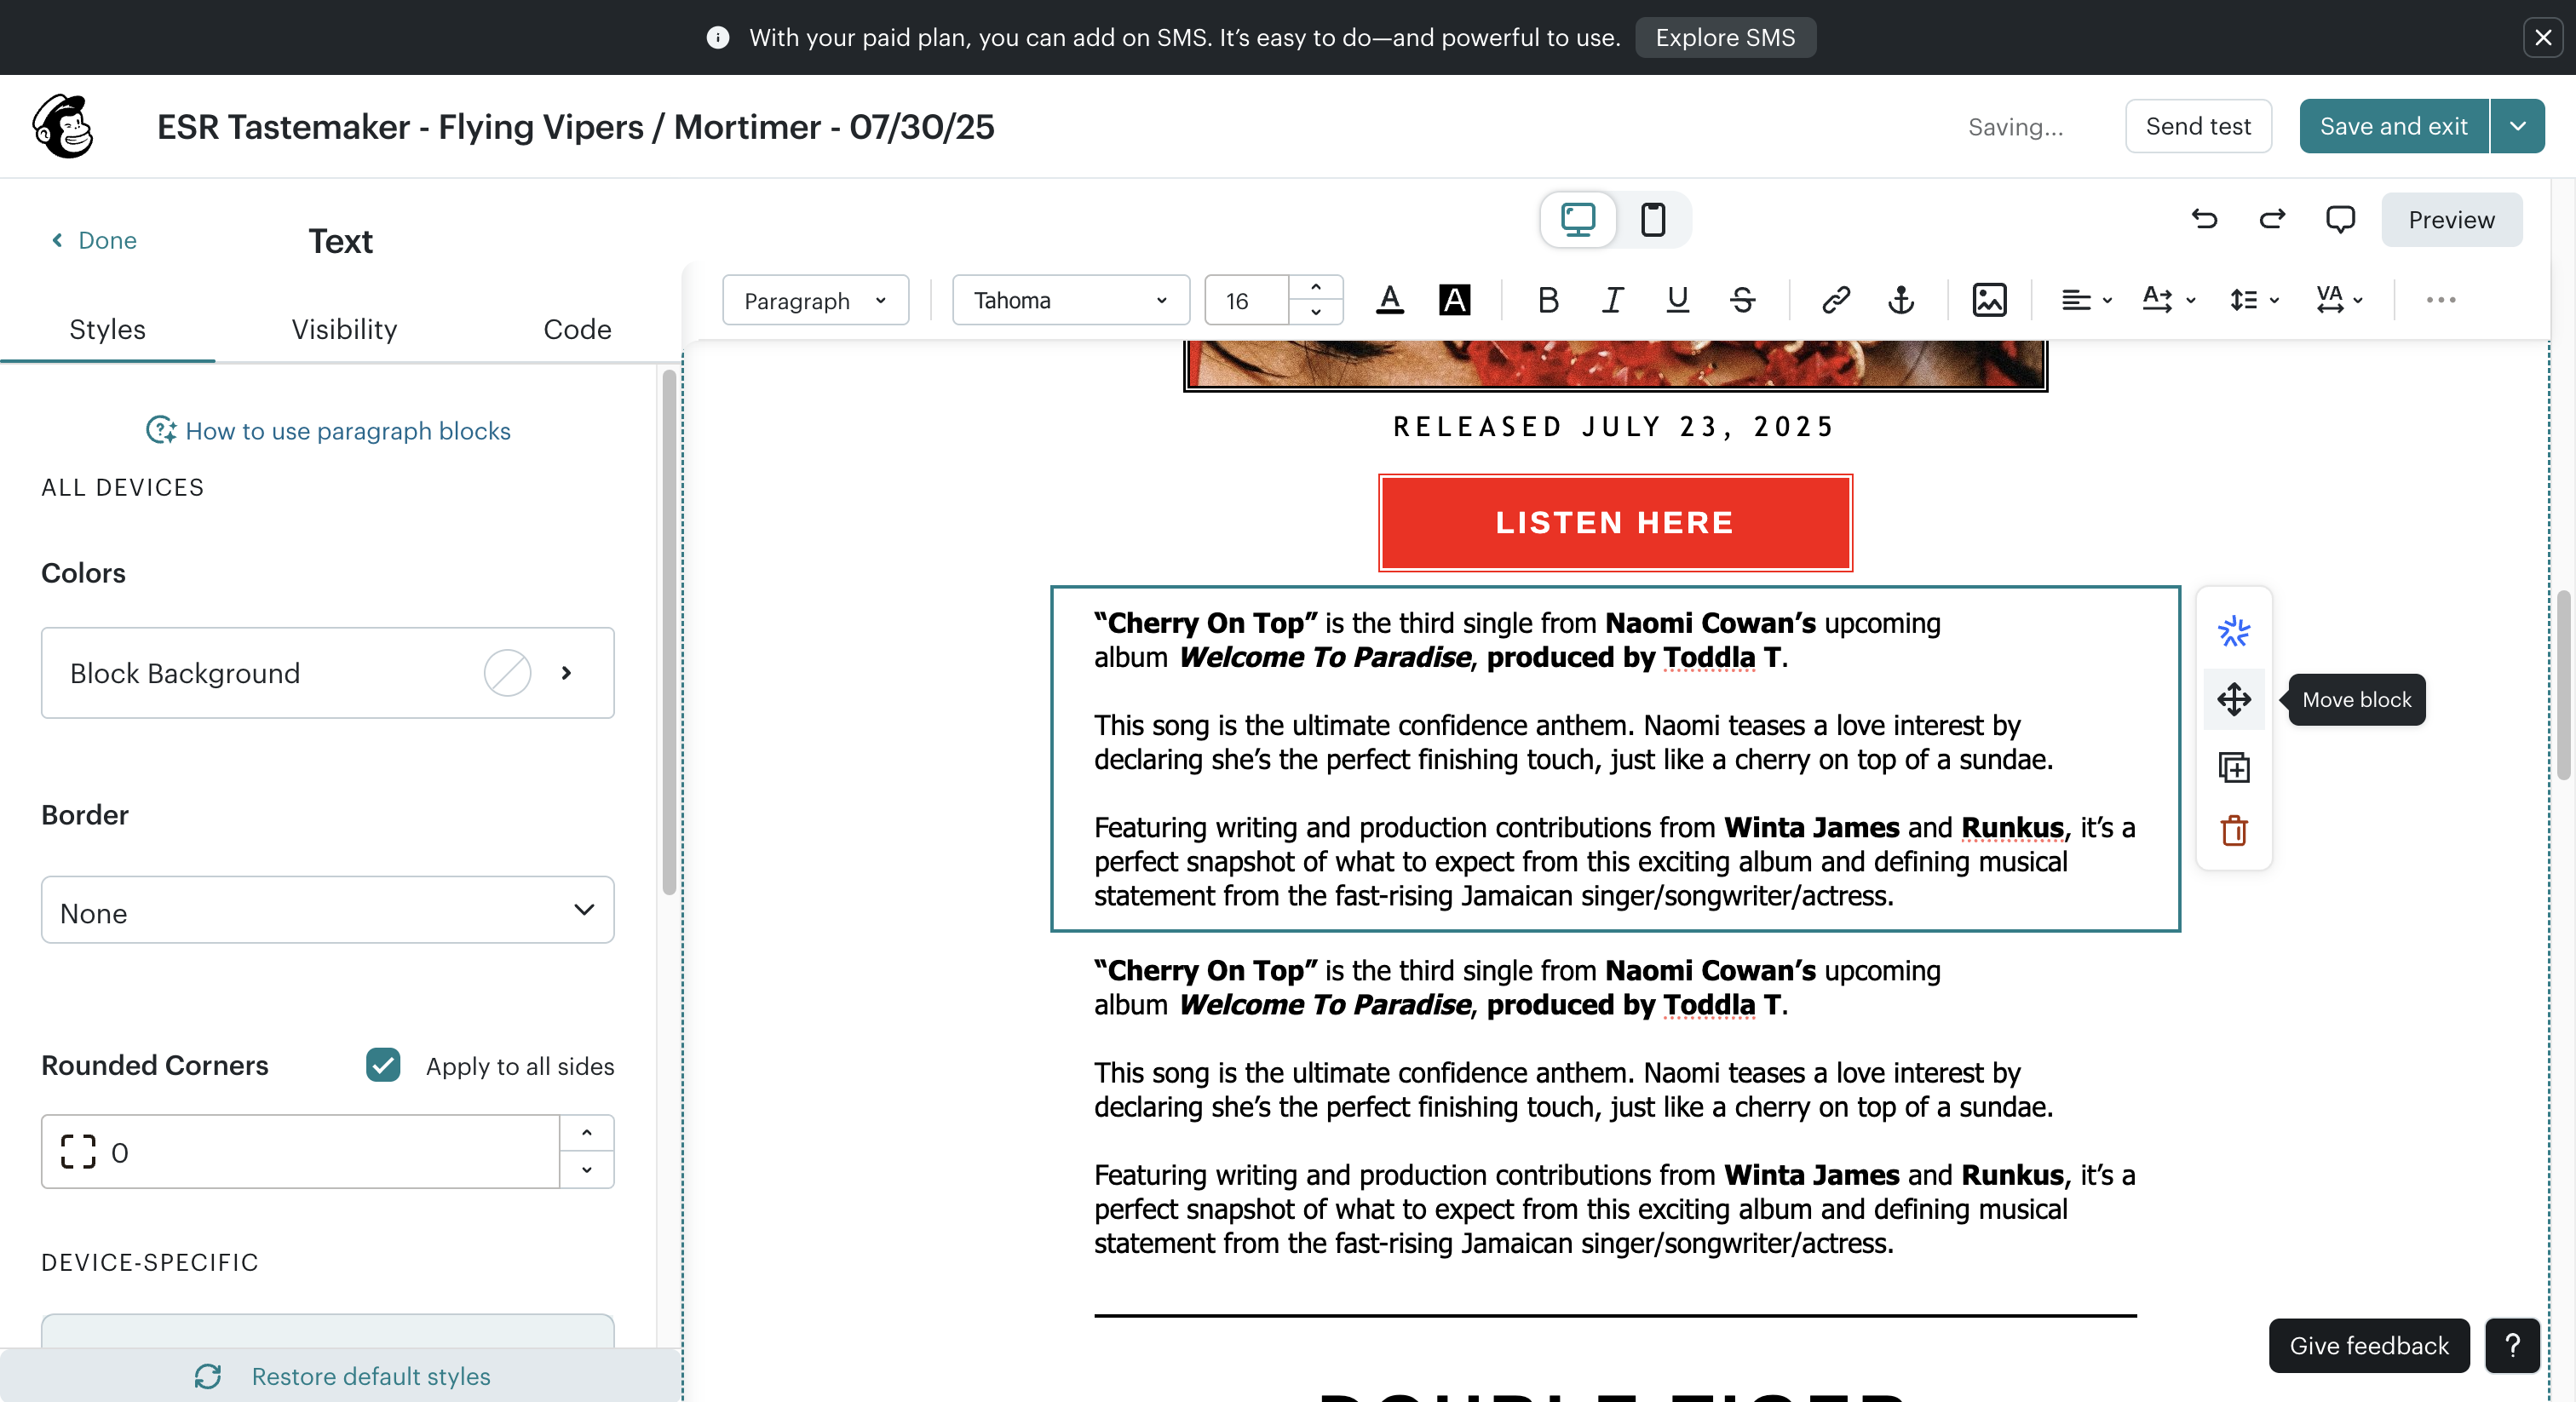The width and height of the screenshot is (2576, 1402).
Task: Open the comments bubble icon
Action: pos(2340,219)
